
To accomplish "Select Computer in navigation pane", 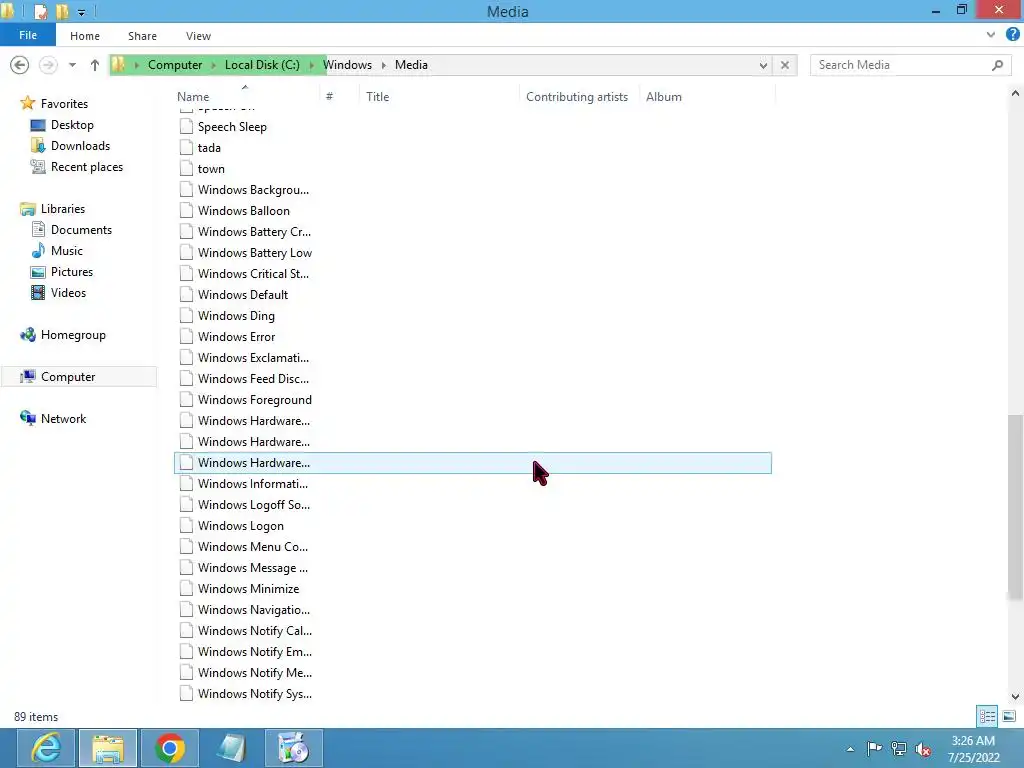I will click(x=68, y=377).
